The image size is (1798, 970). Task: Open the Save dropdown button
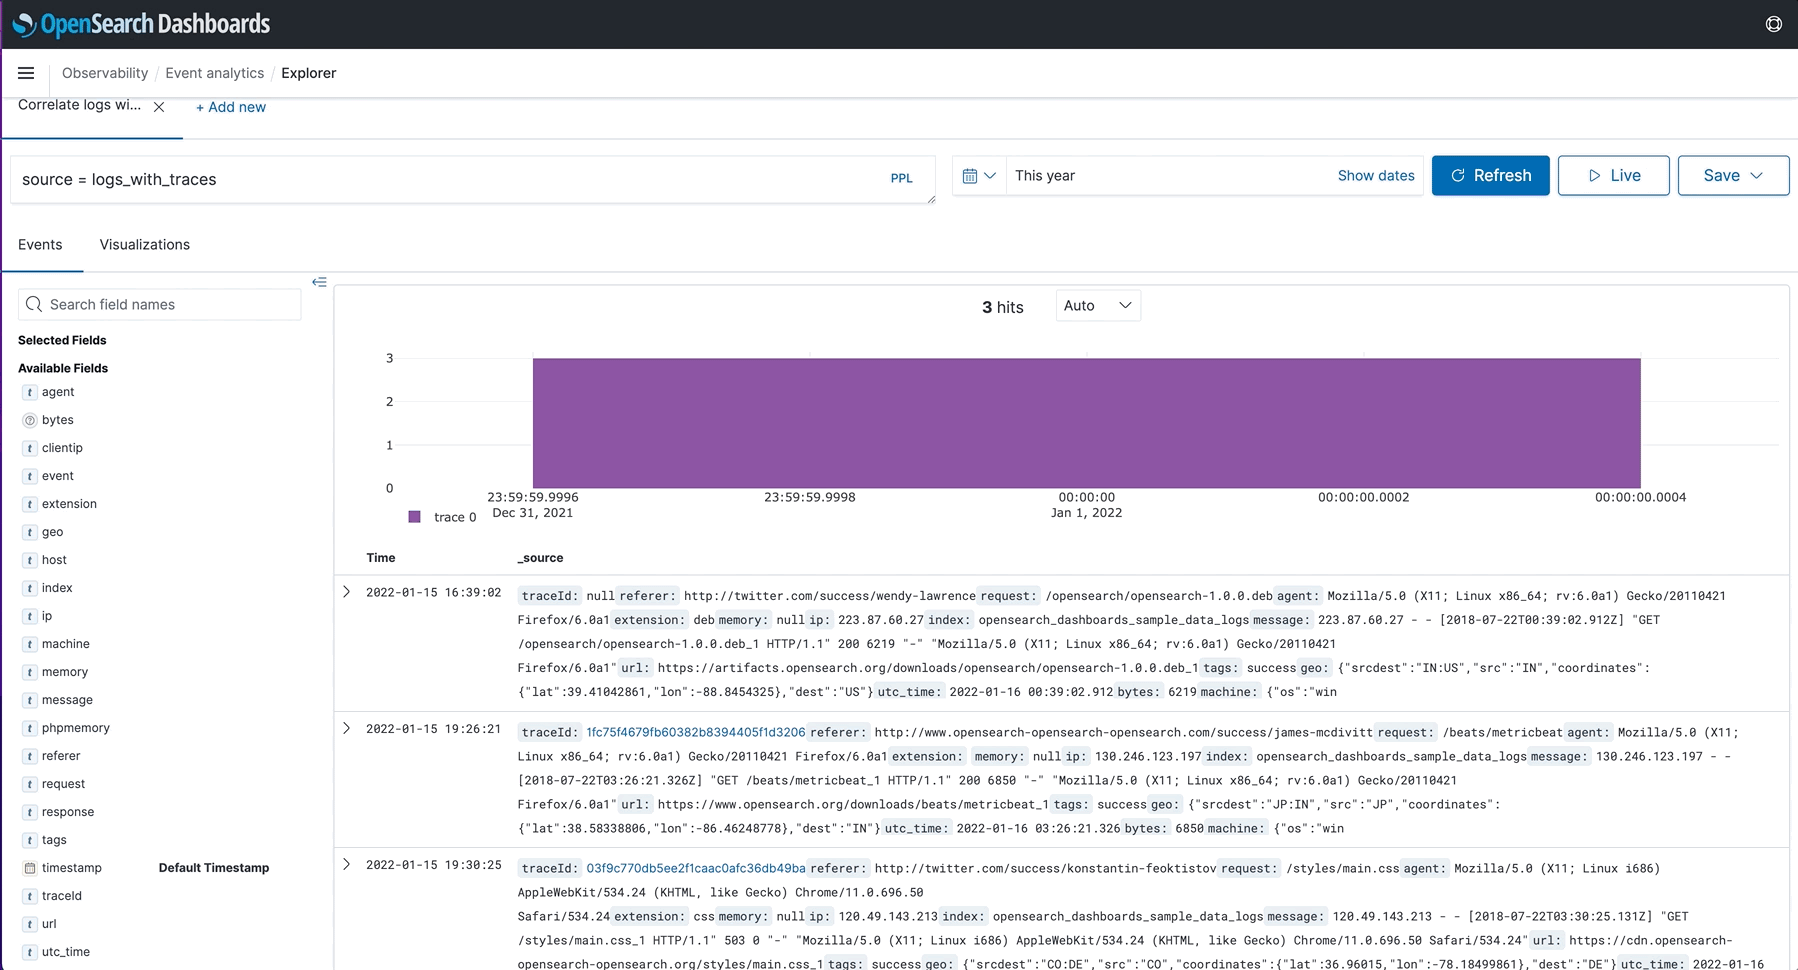pos(1732,176)
